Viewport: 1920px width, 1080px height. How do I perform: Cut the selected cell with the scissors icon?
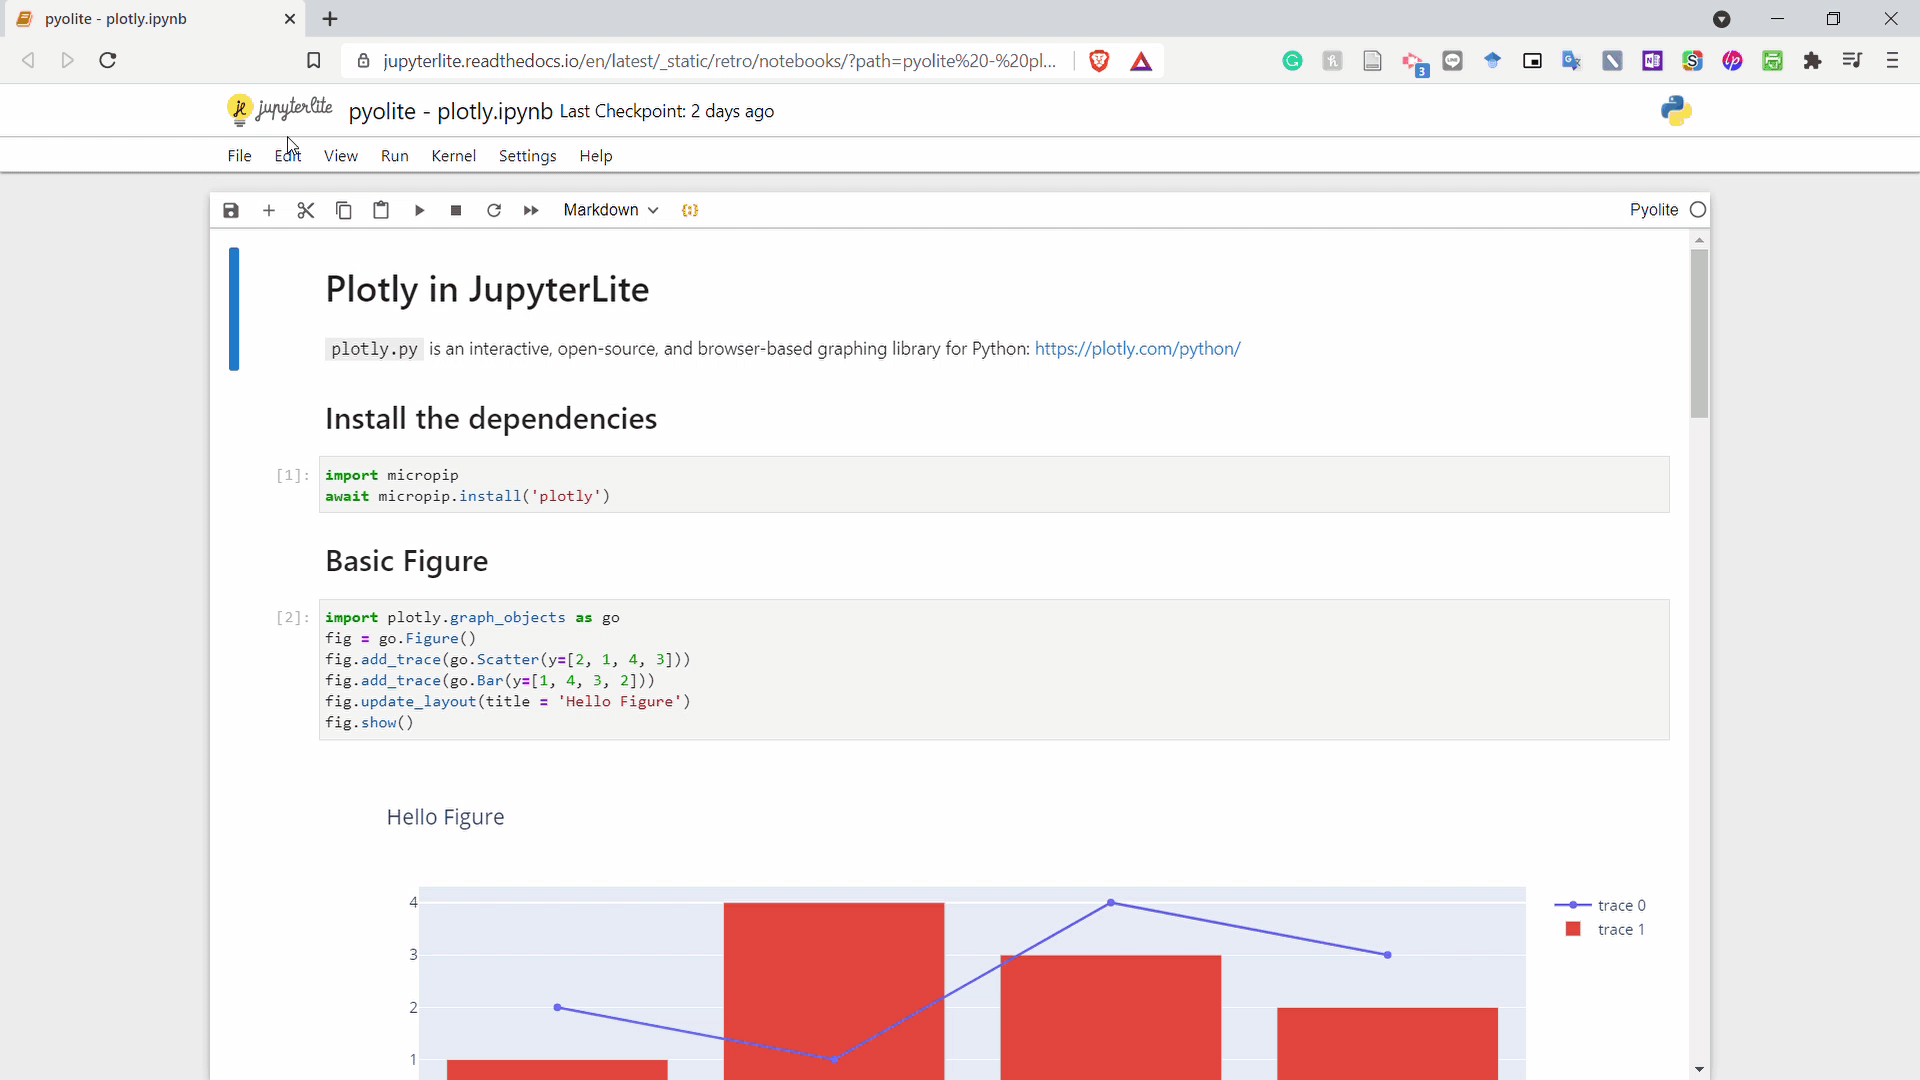click(306, 210)
